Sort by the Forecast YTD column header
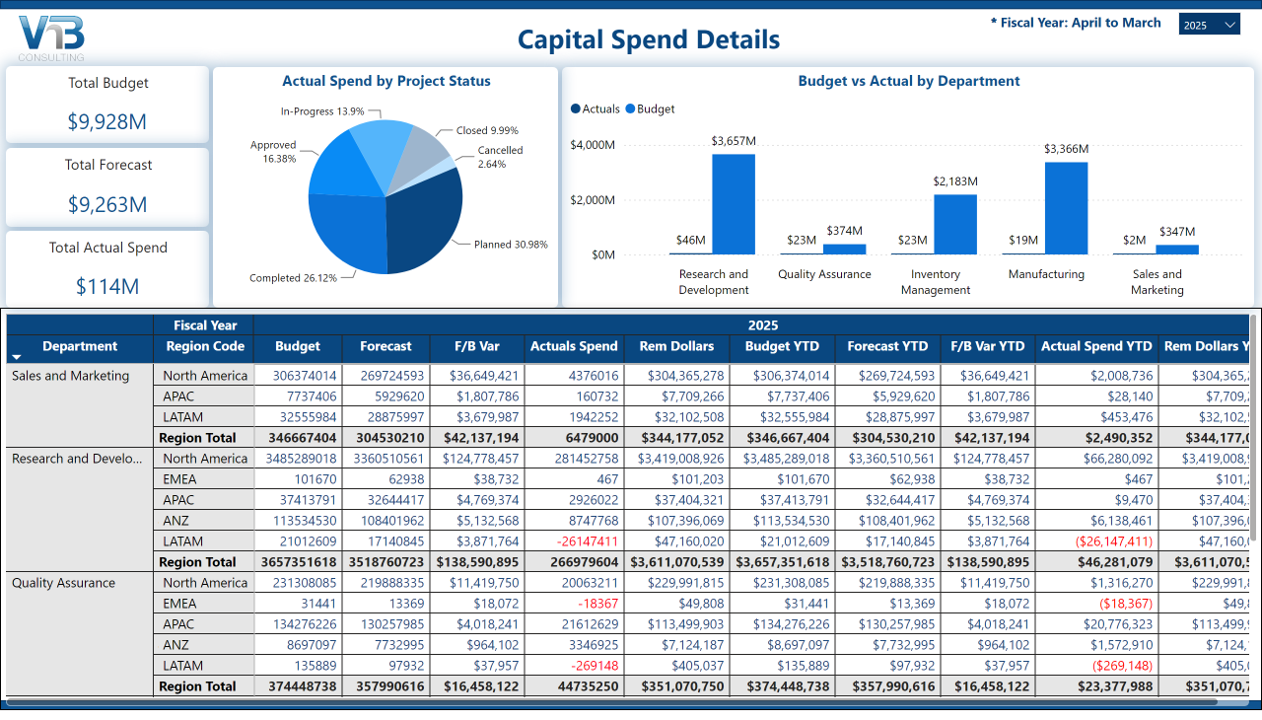1262x720 pixels. pos(887,347)
